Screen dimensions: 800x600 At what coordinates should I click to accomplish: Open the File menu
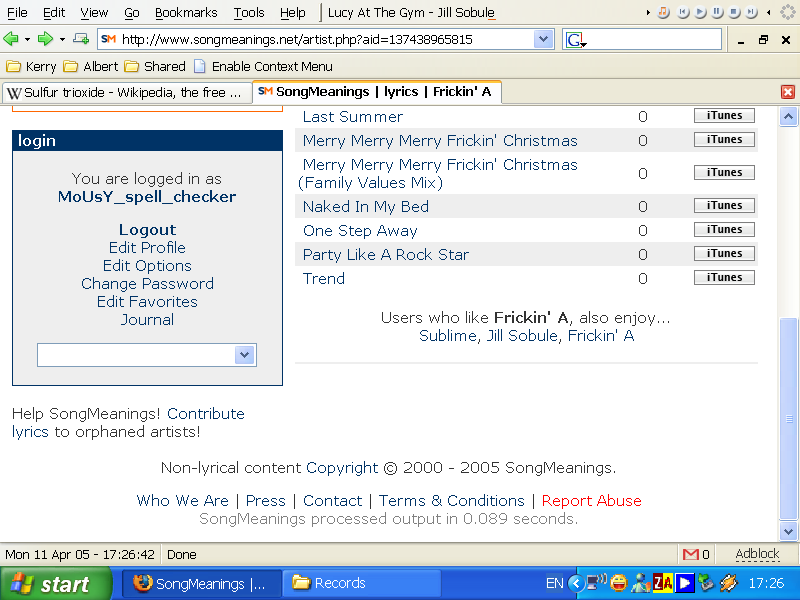pyautogui.click(x=17, y=13)
